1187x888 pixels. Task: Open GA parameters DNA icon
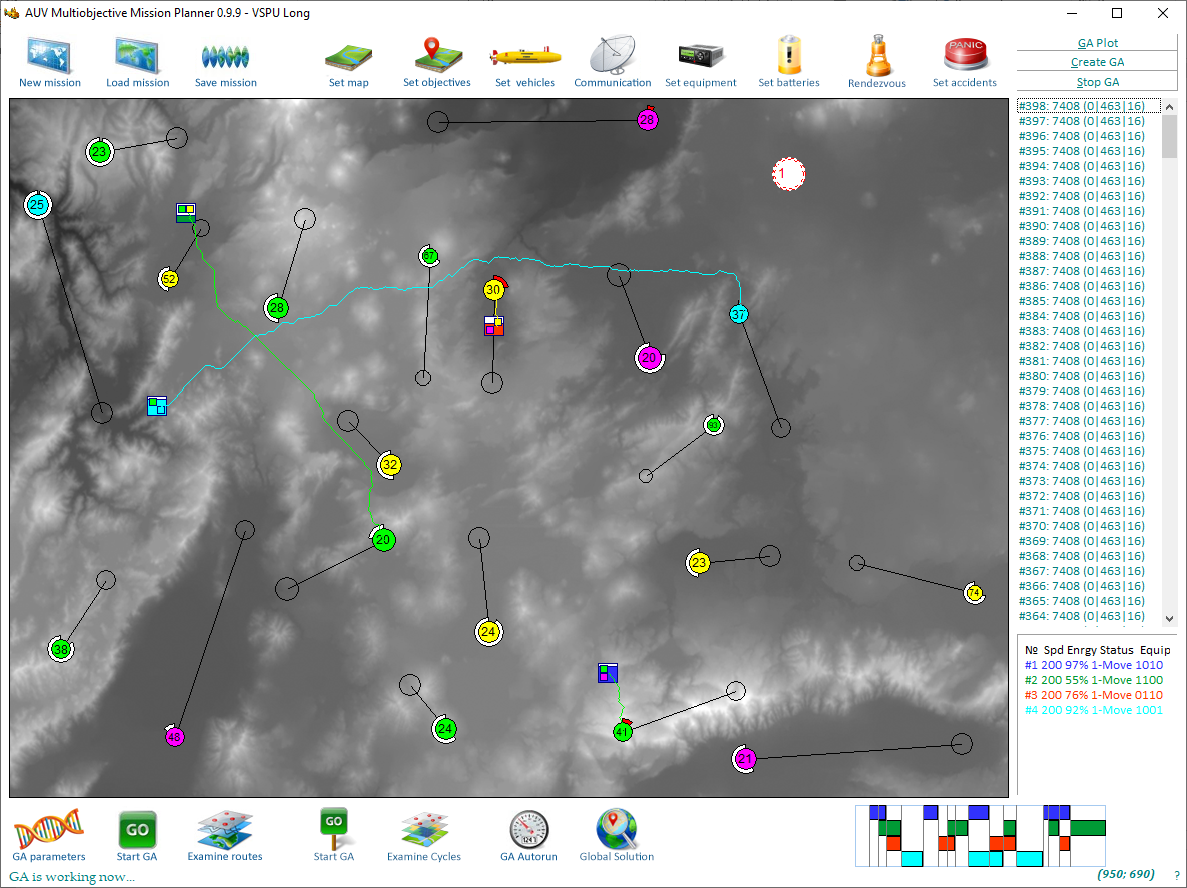(x=48, y=829)
